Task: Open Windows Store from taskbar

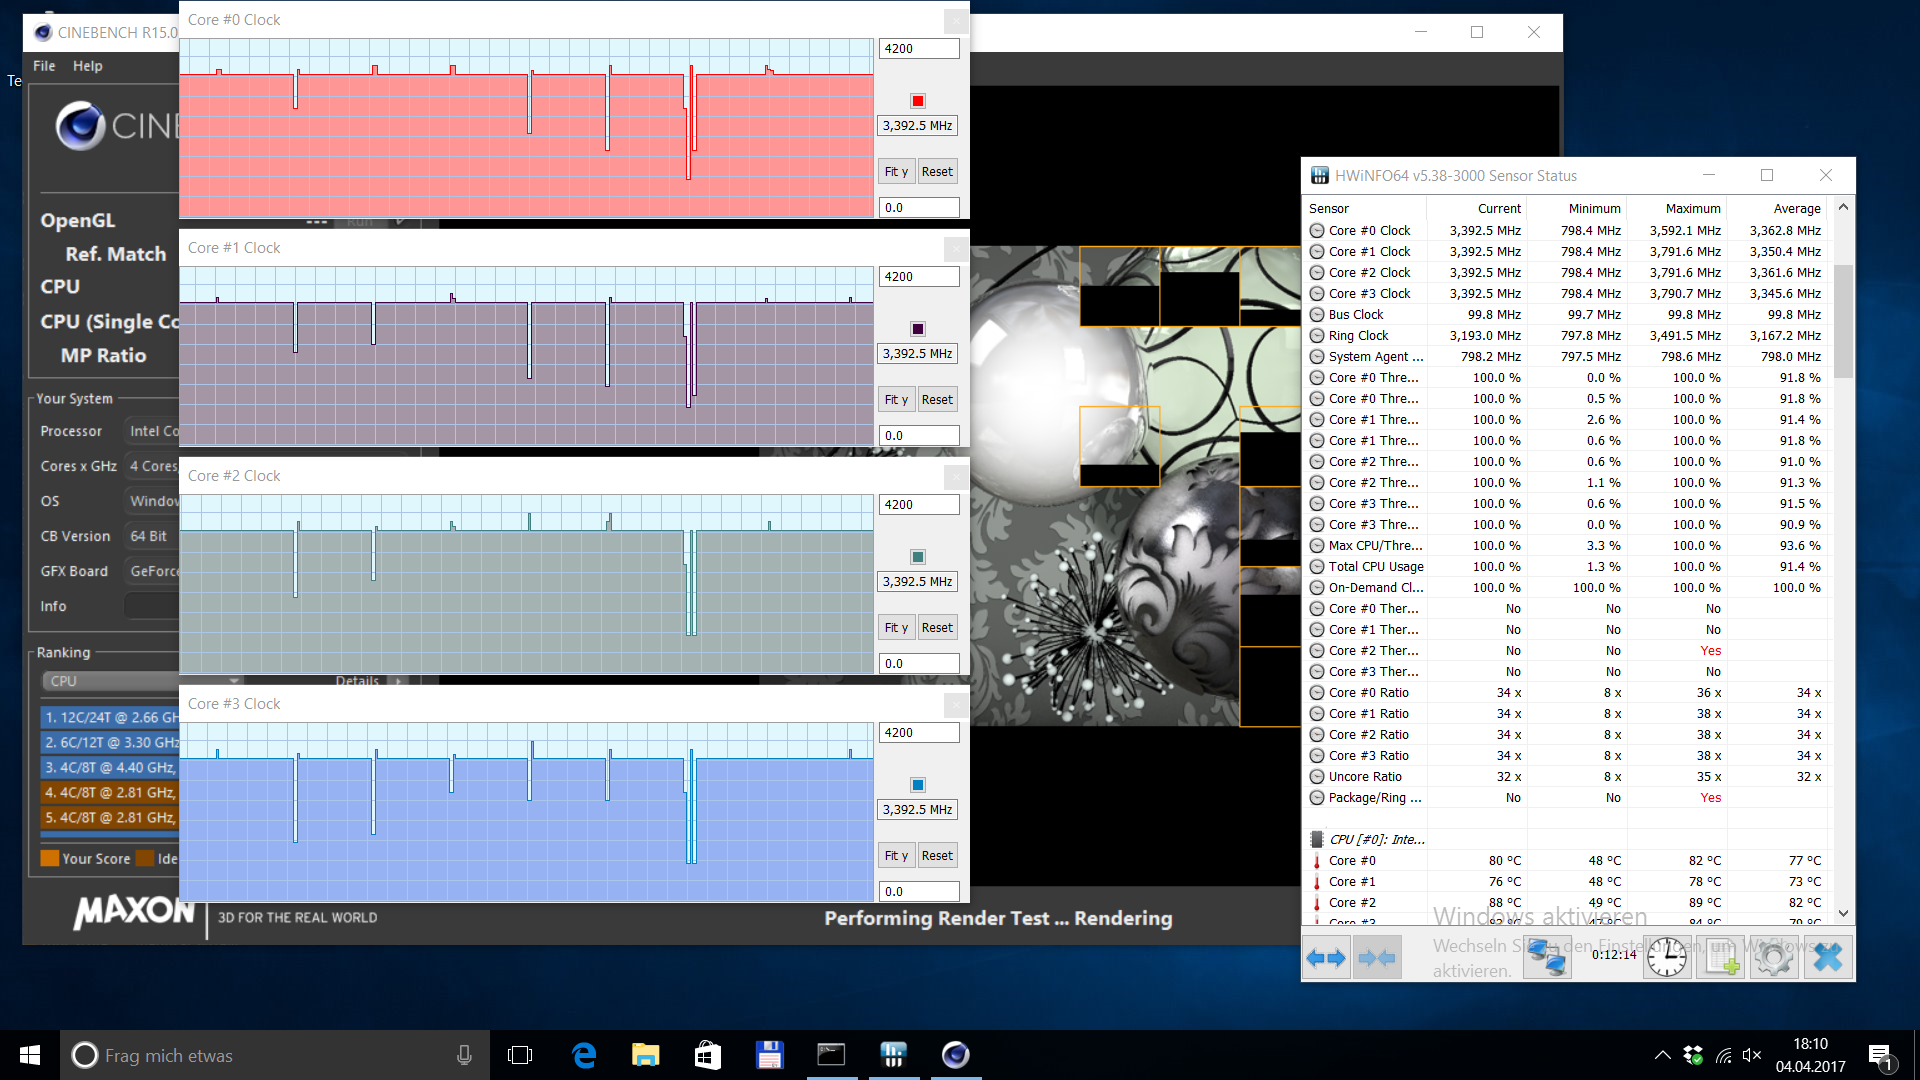Action: 708,1055
